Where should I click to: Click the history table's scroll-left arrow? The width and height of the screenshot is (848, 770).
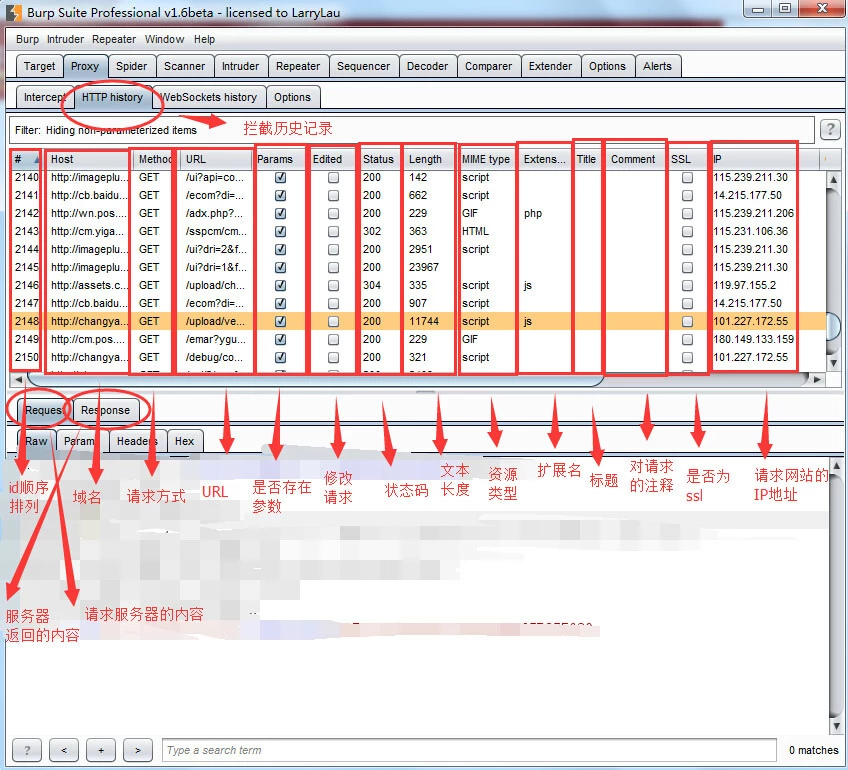click(x=17, y=379)
